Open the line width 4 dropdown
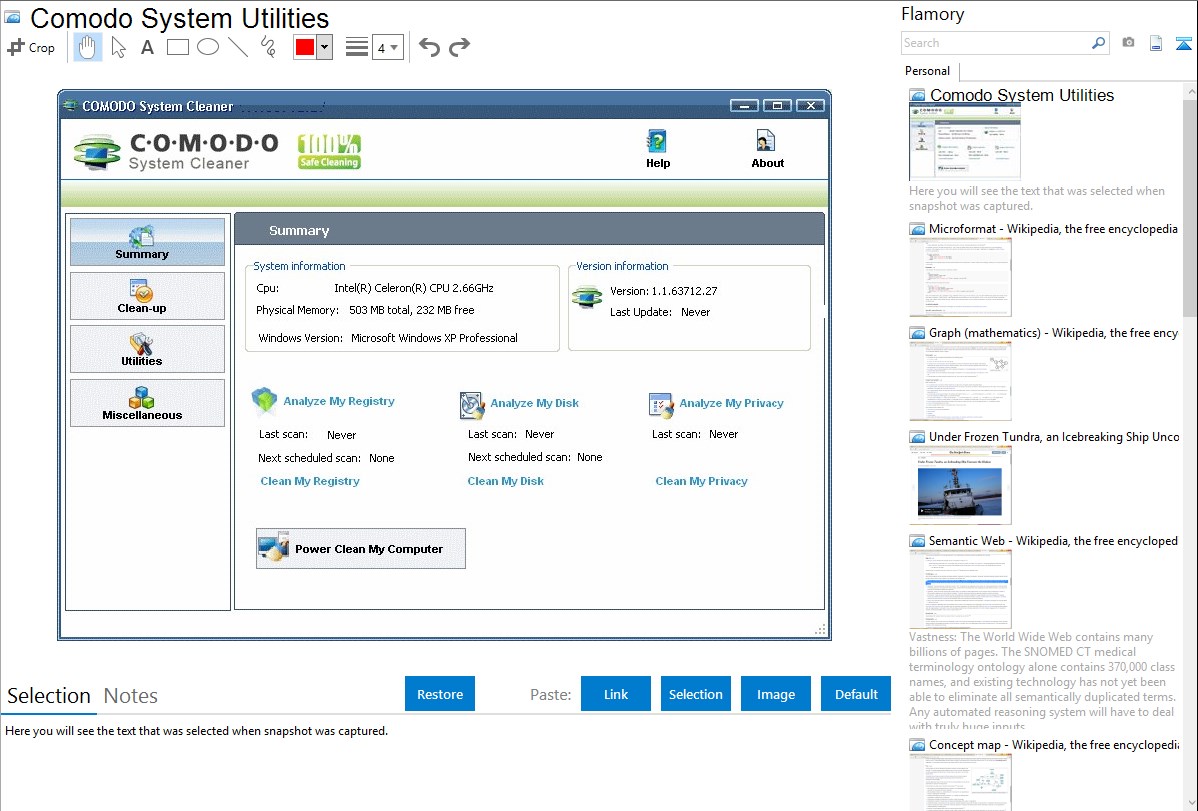This screenshot has height=811, width=1198. [x=388, y=47]
